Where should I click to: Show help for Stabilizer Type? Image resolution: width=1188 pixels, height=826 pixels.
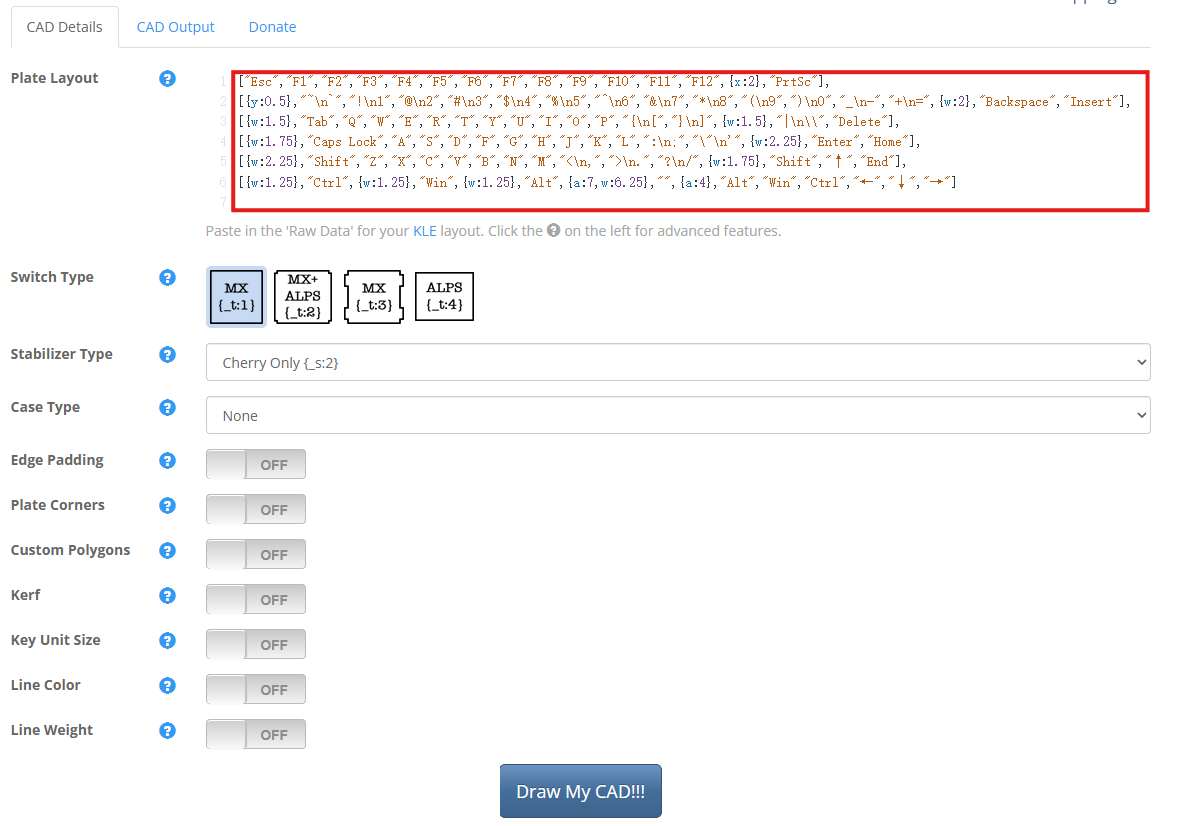point(168,354)
